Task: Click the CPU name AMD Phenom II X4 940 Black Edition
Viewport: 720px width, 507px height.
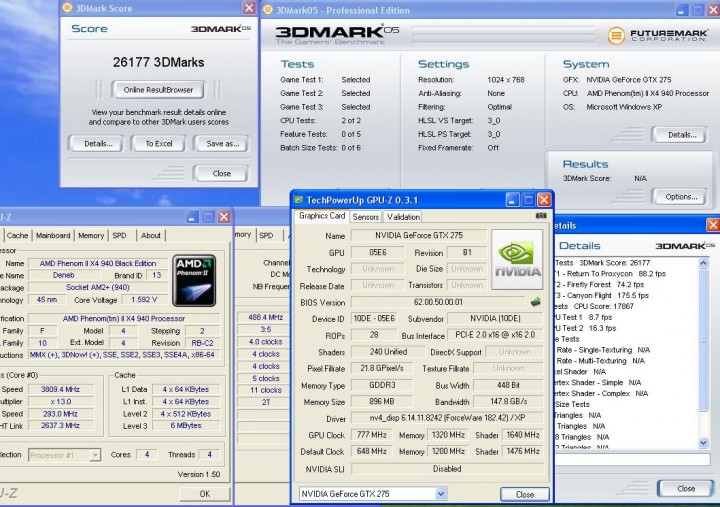Action: (98, 263)
